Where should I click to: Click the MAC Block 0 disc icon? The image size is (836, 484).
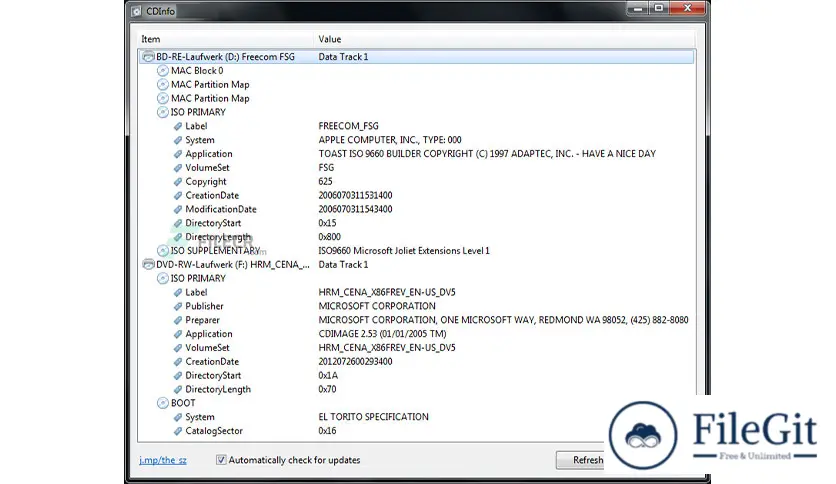coord(163,70)
